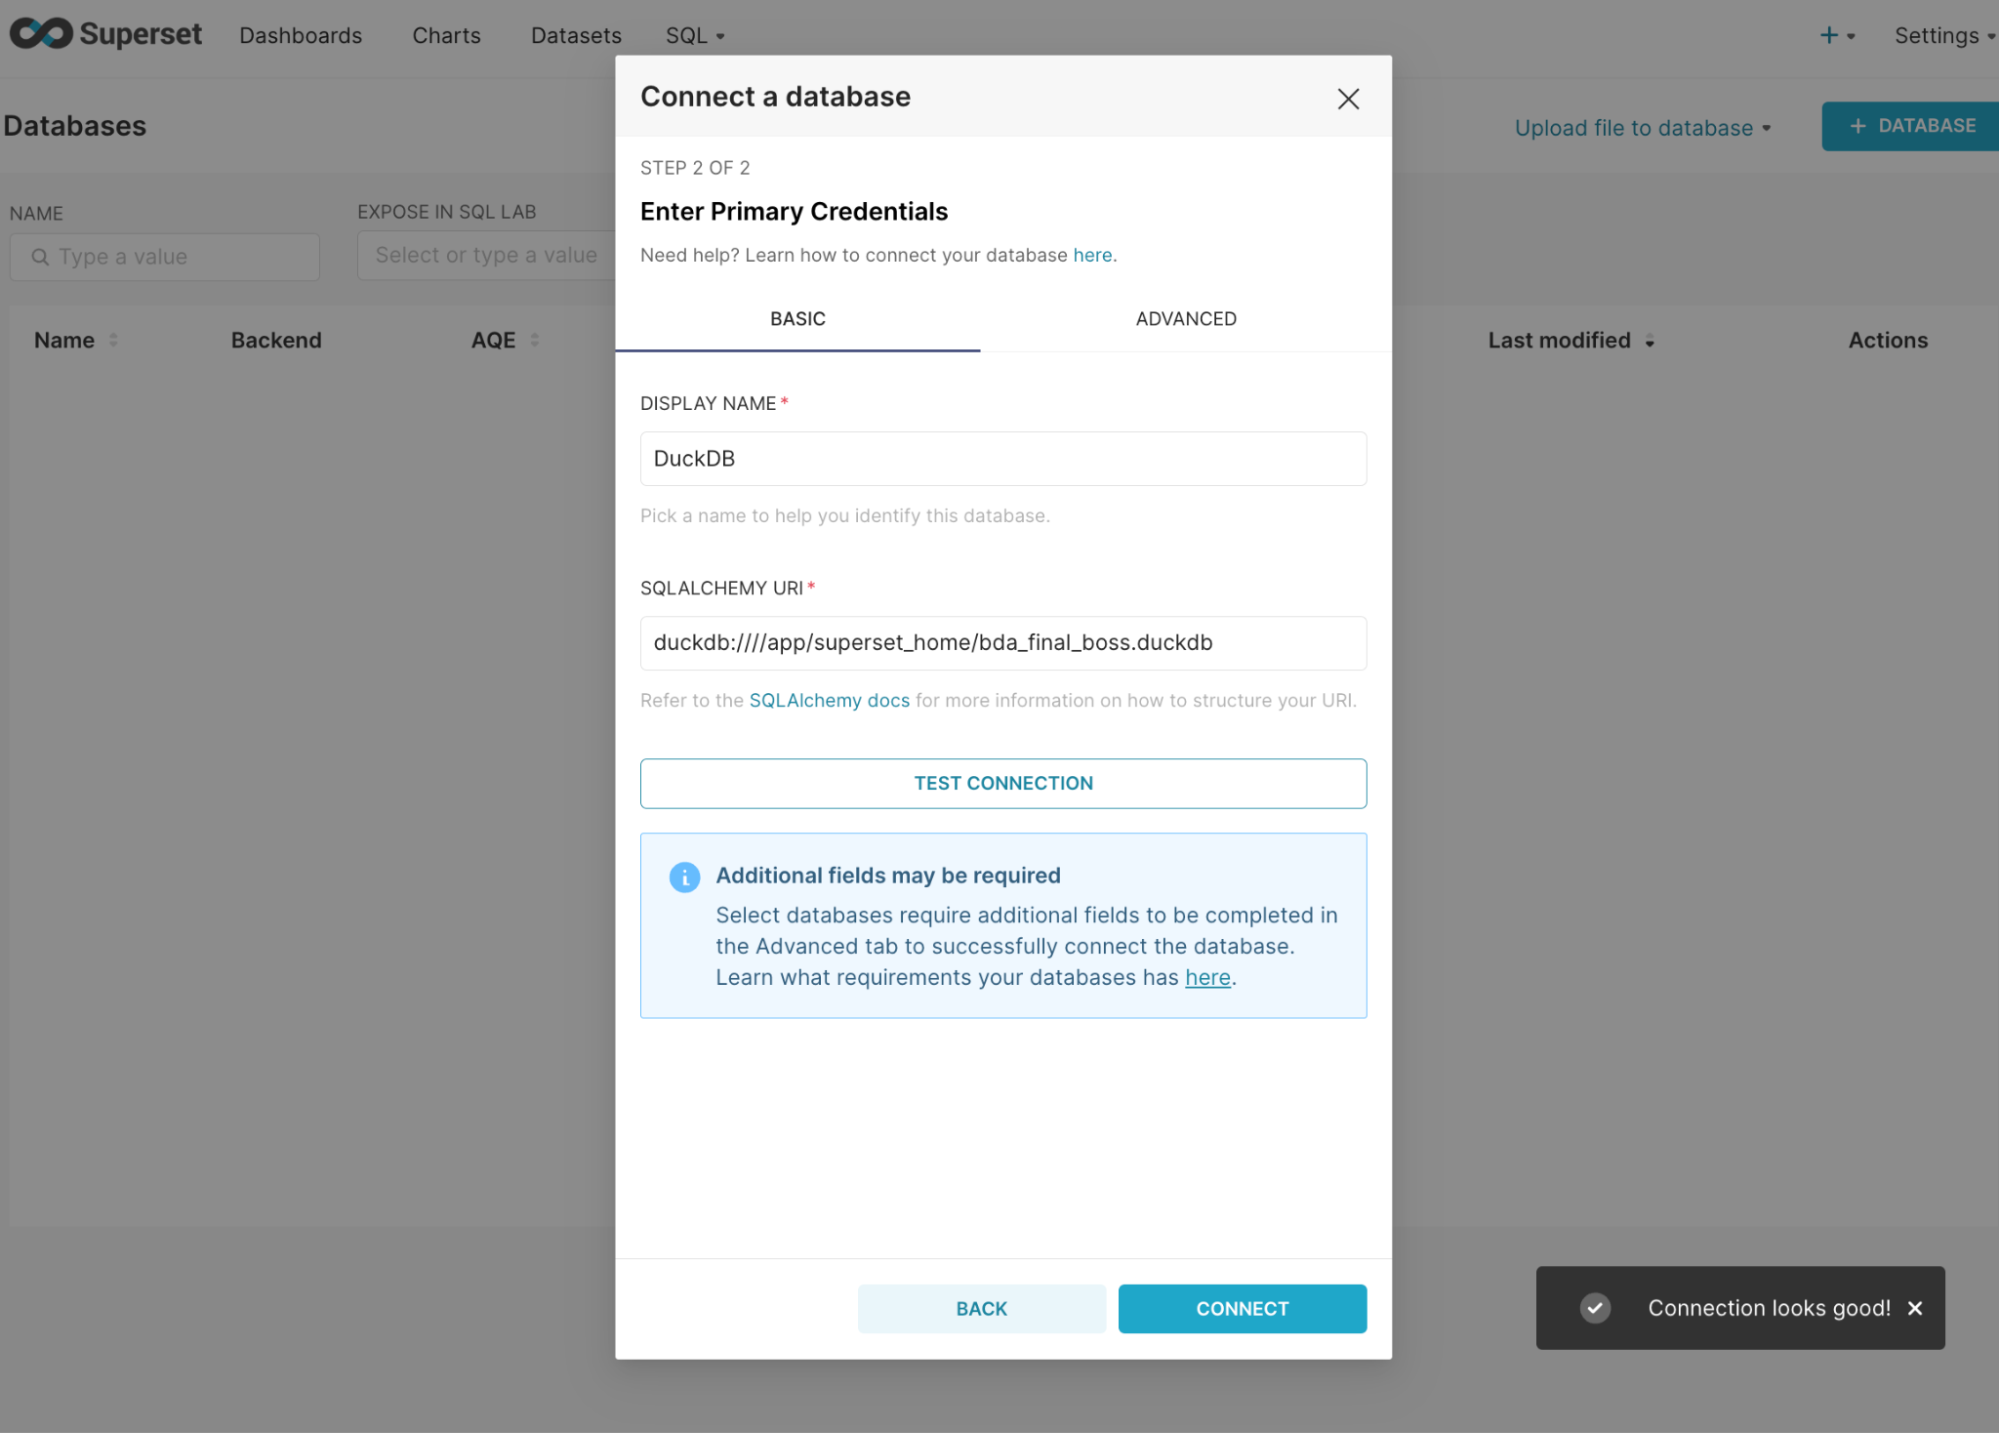Image resolution: width=1999 pixels, height=1433 pixels.
Task: Expand the SQL menu
Action: click(x=695, y=35)
